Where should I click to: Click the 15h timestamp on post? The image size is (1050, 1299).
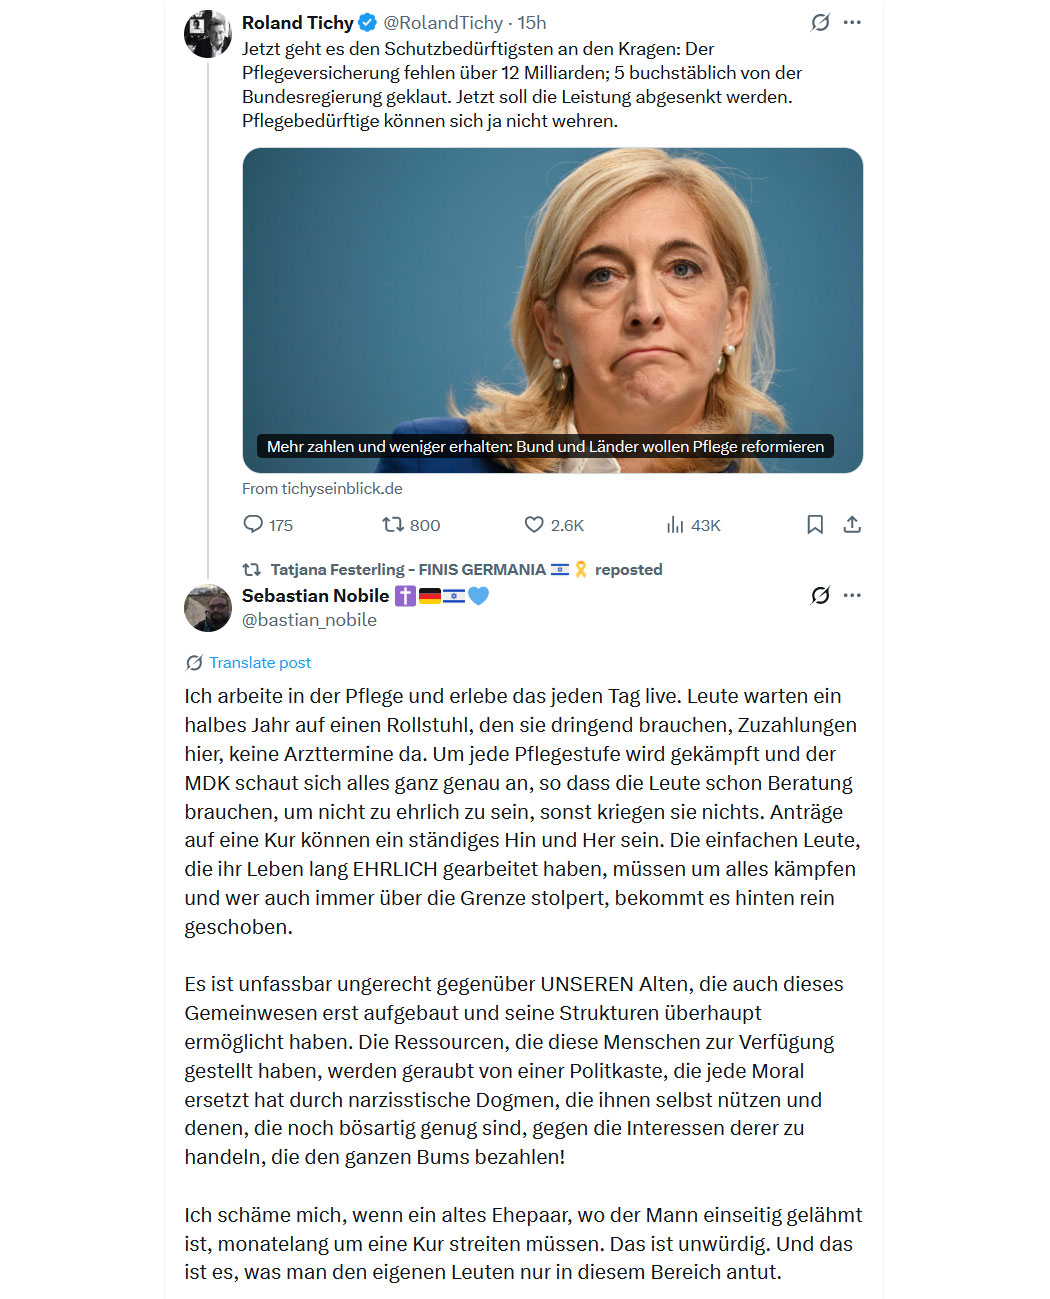coord(532,22)
